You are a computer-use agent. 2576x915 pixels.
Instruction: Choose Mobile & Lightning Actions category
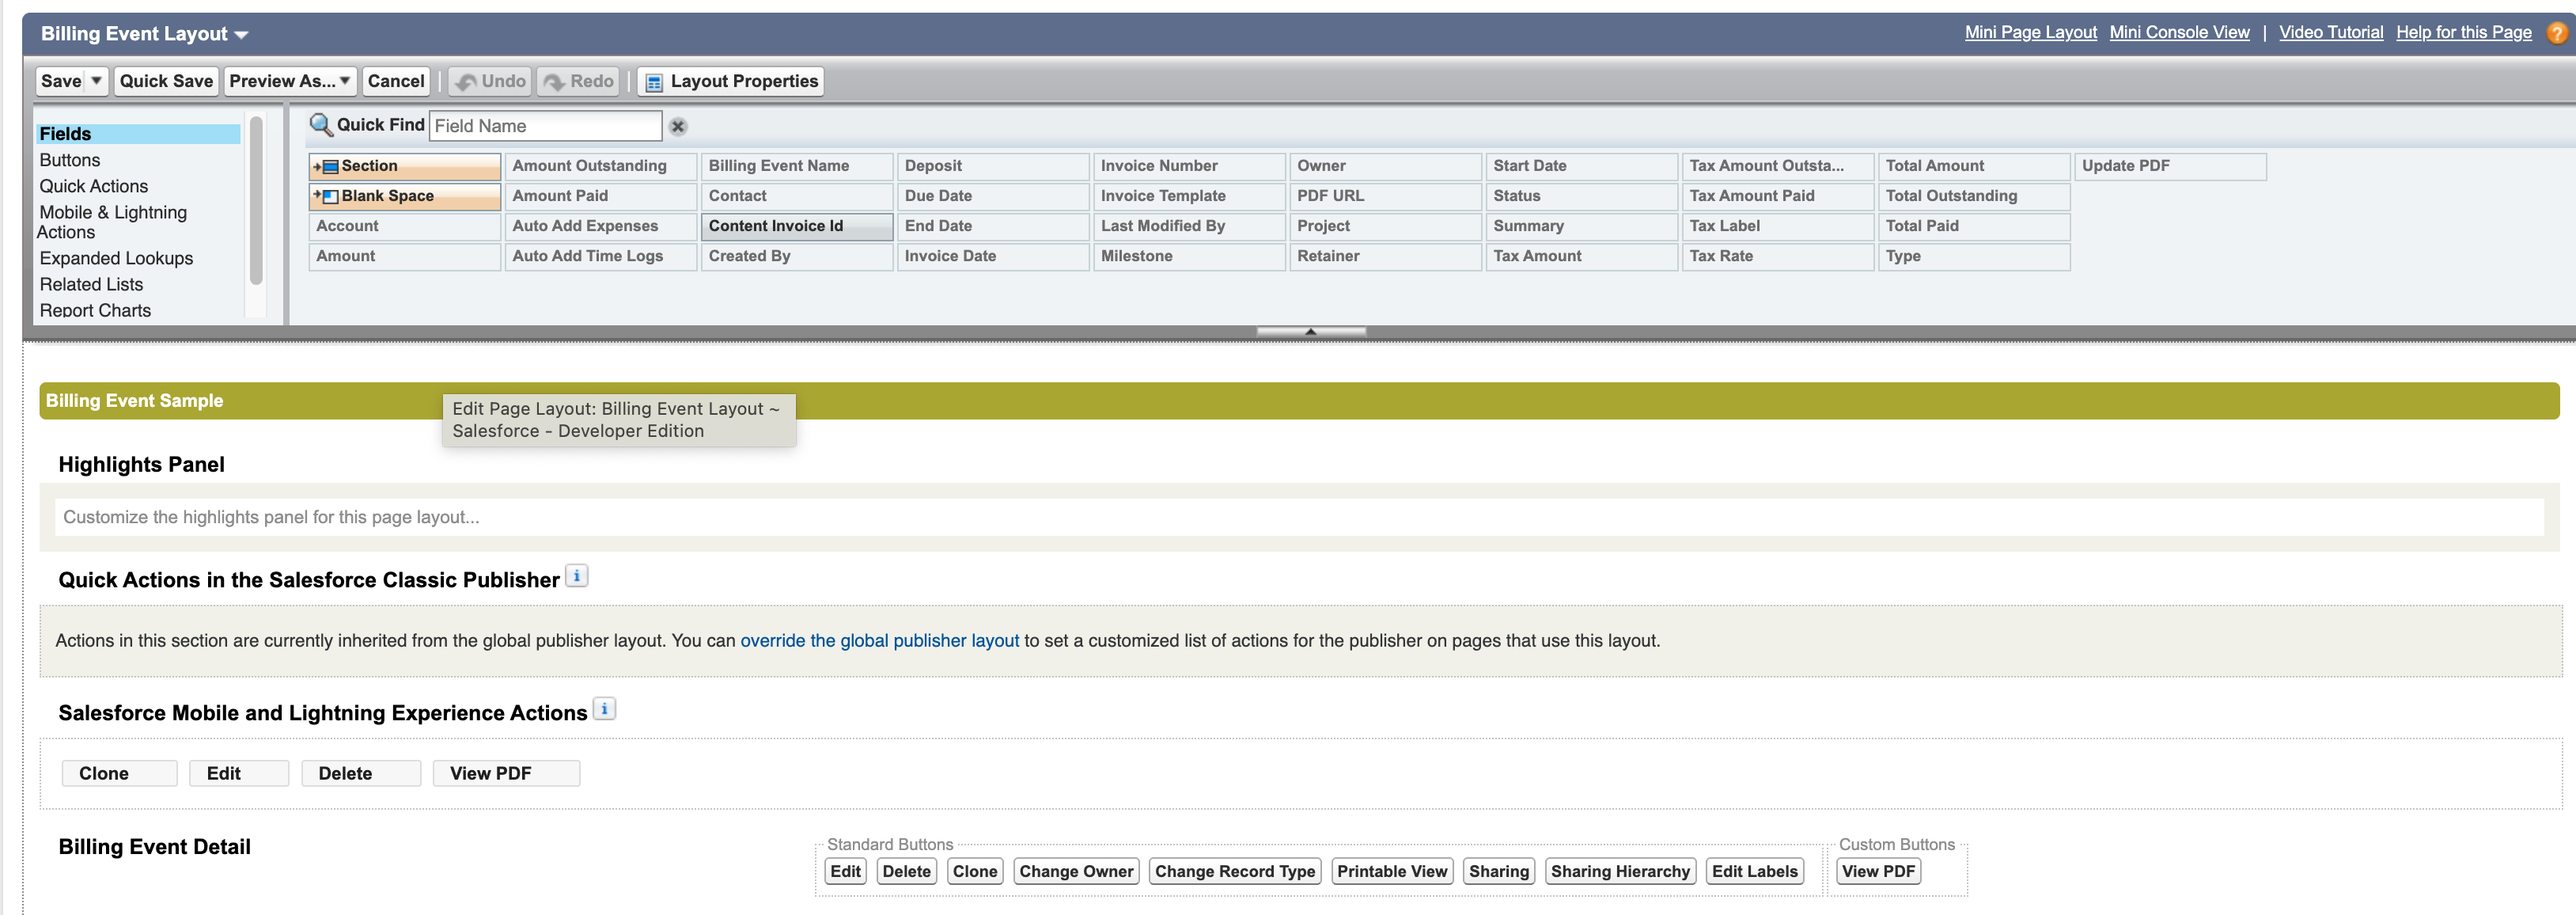[112, 222]
